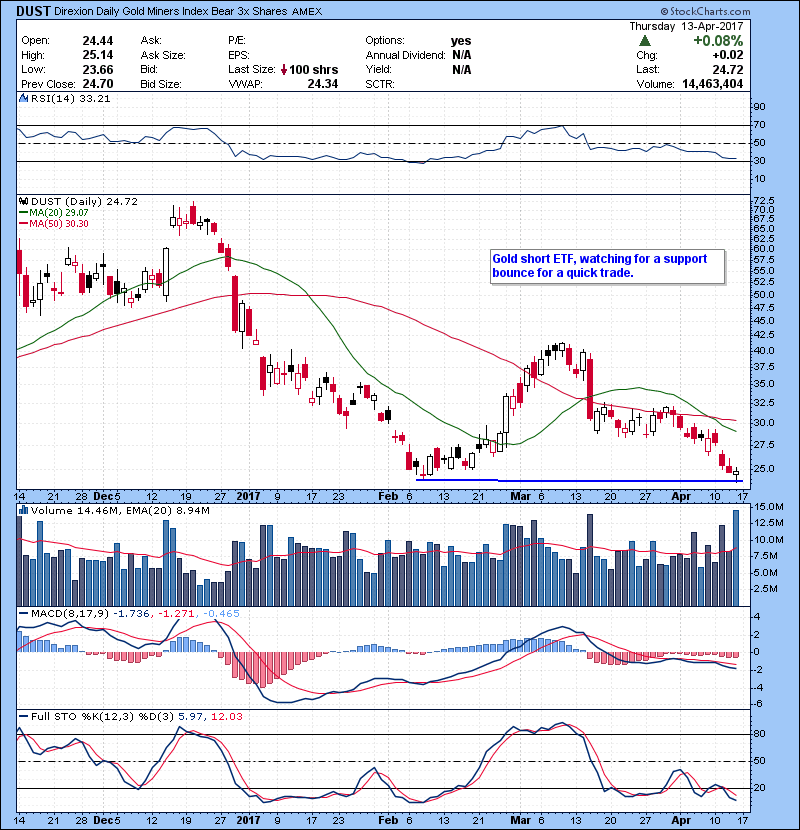Select the date "Thursday 13-Apr-2017"
The image size is (800, 830).
pyautogui.click(x=686, y=26)
